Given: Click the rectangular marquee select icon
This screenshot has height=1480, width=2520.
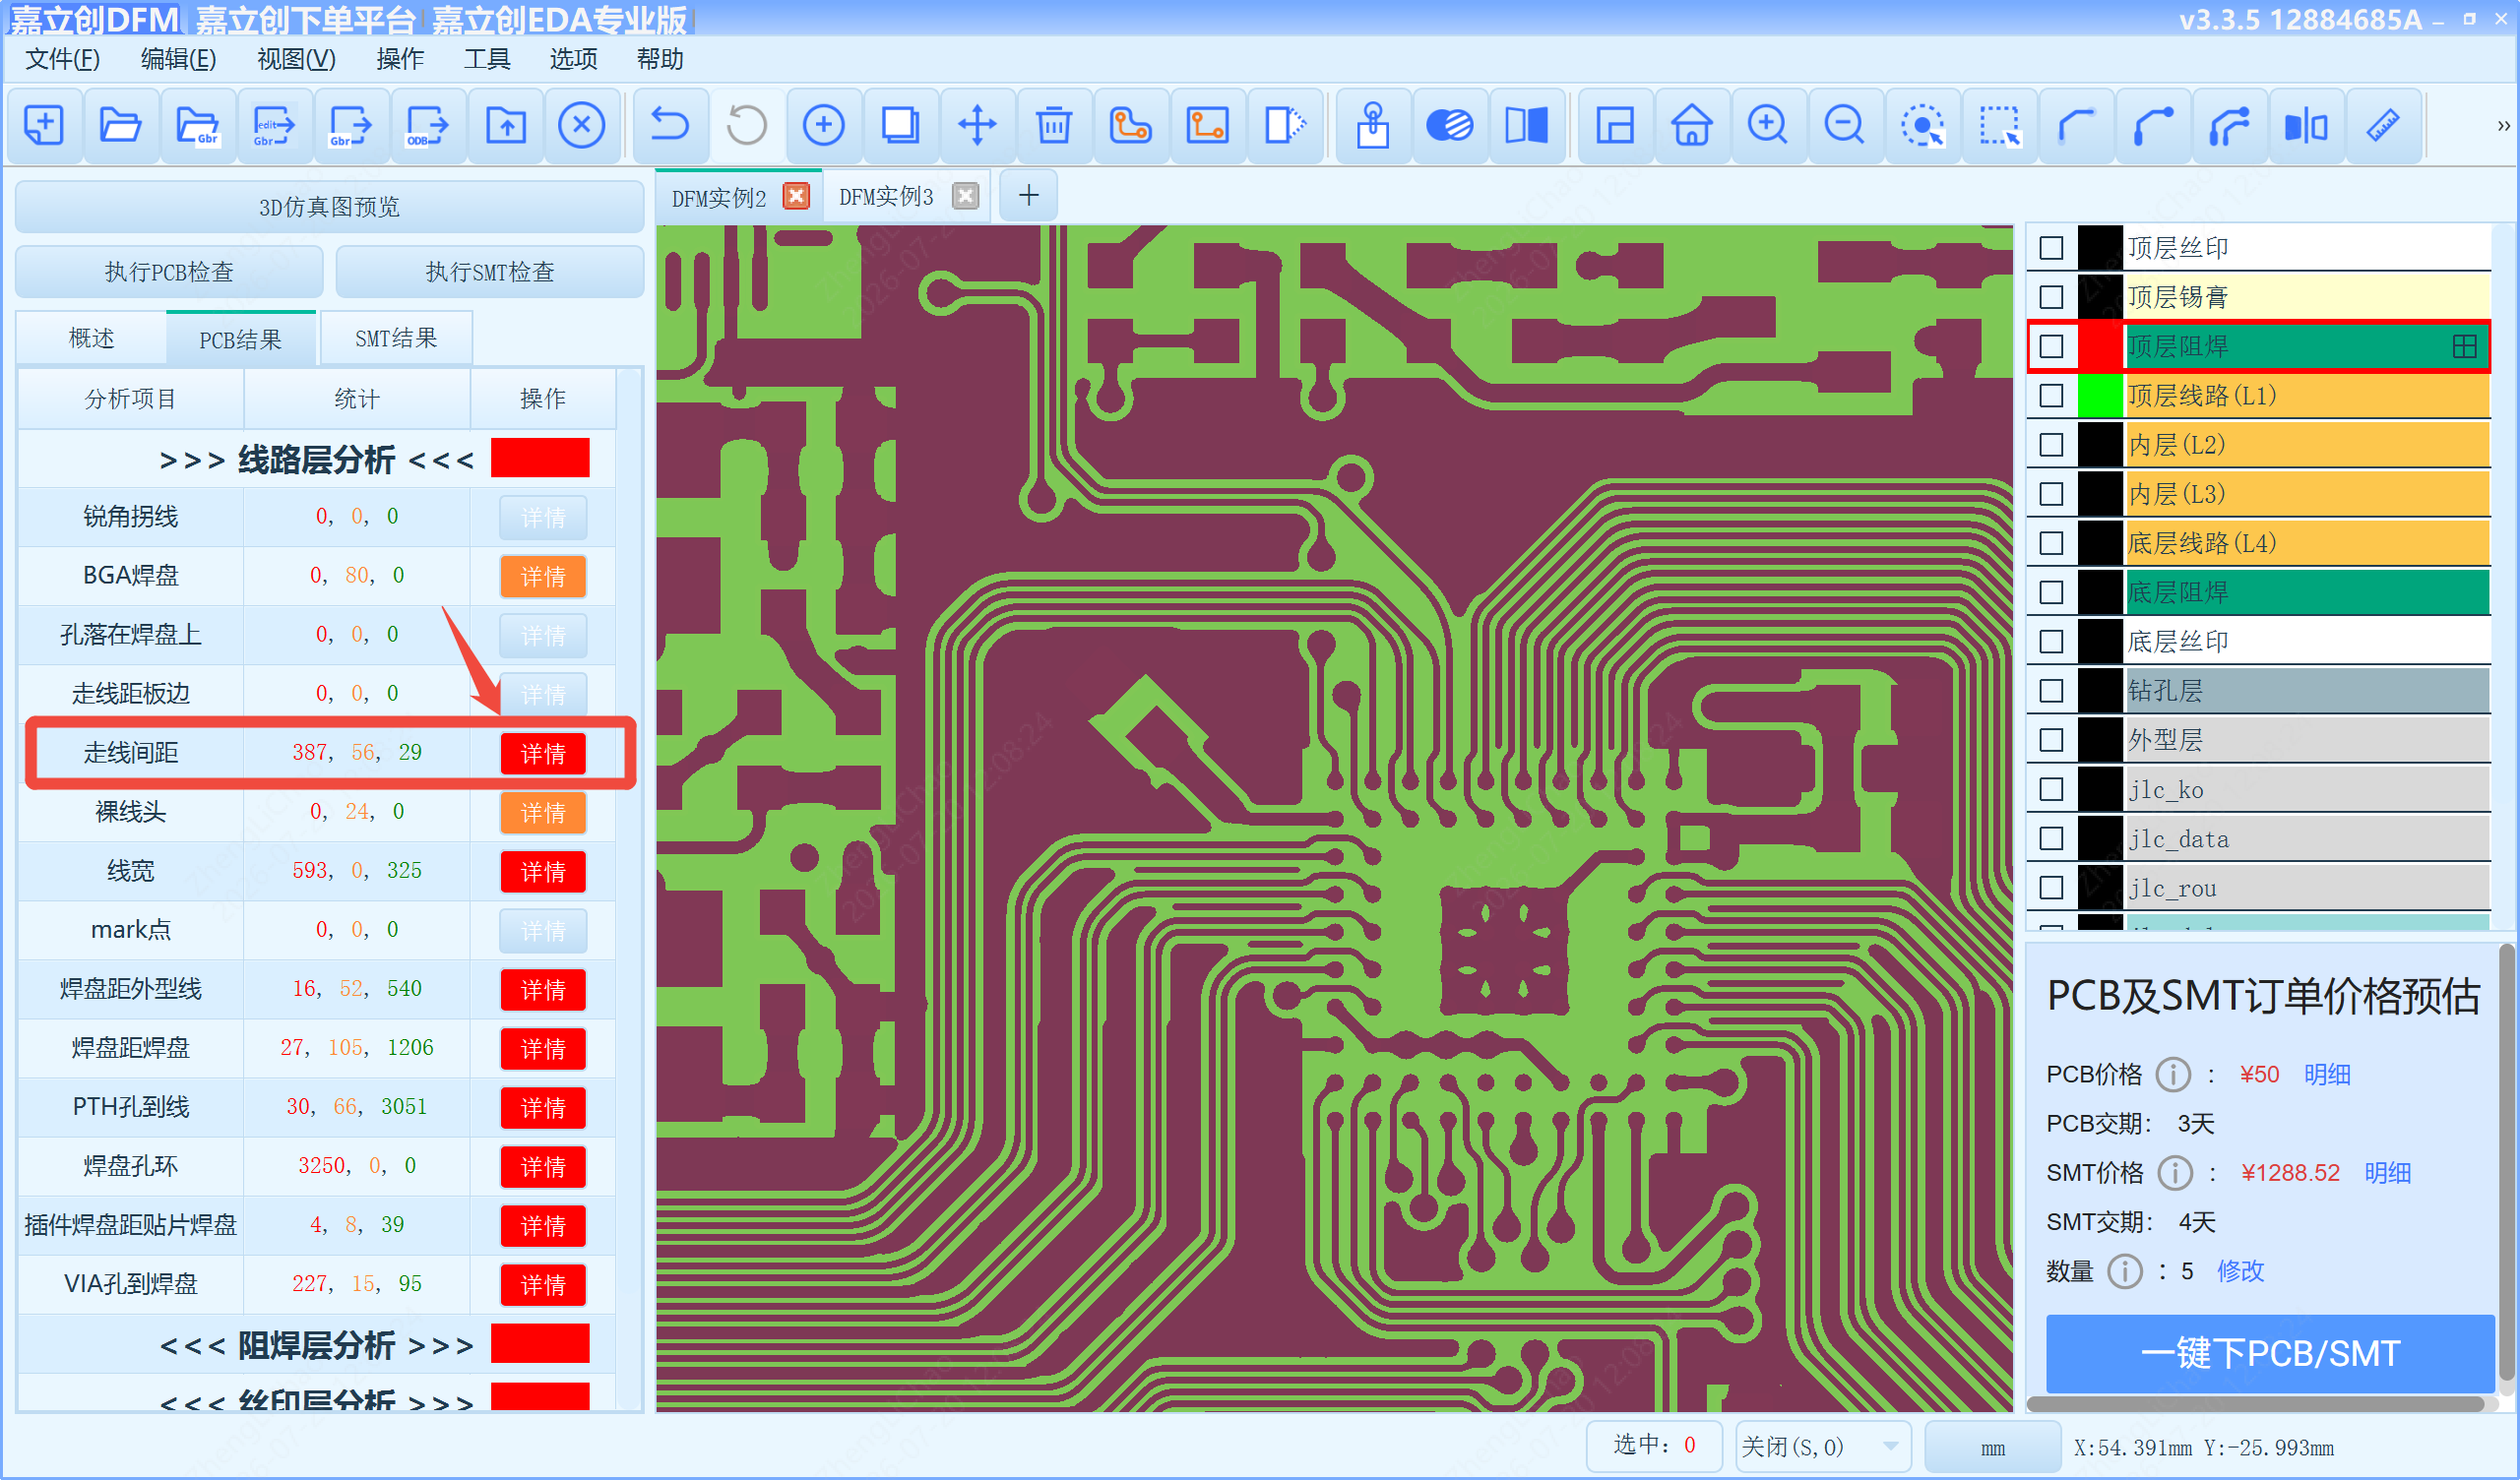Looking at the screenshot, I should pos(1999,126).
